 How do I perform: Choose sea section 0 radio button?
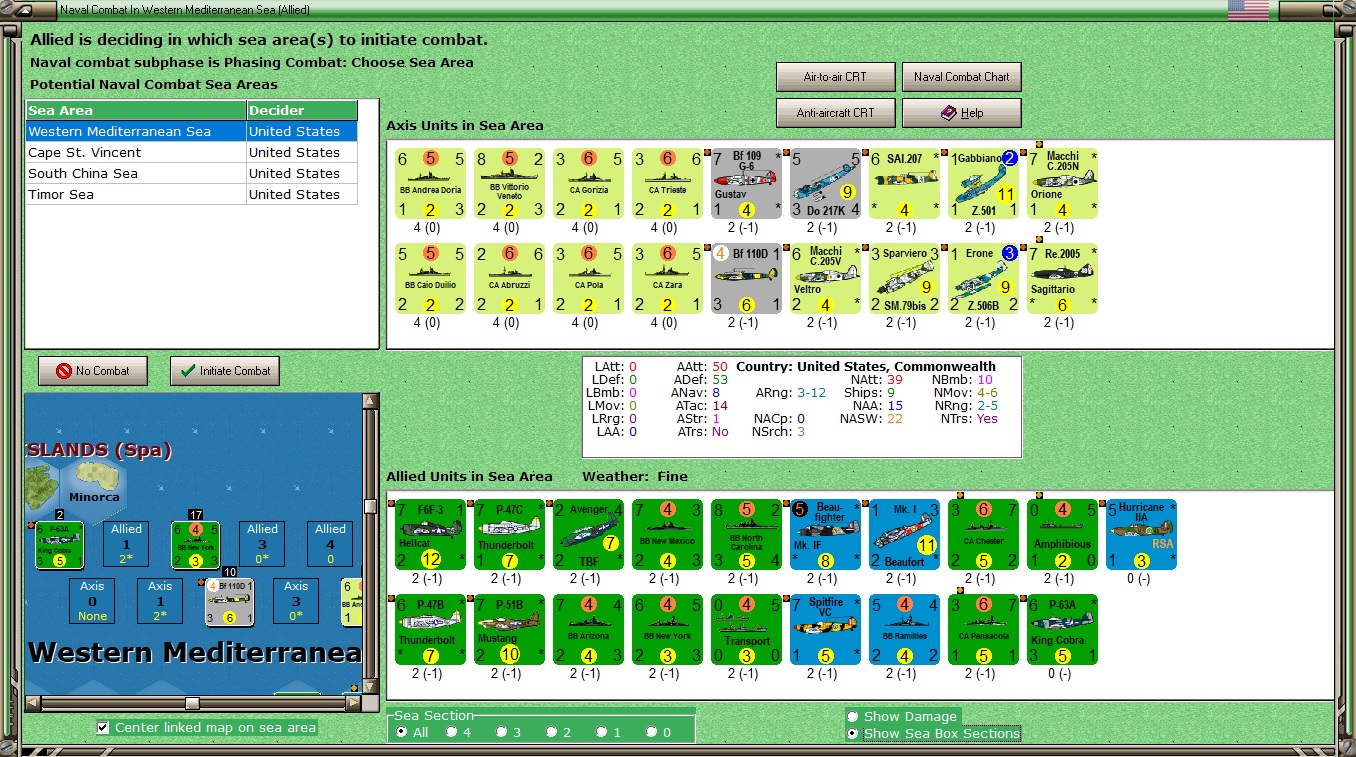coord(651,732)
